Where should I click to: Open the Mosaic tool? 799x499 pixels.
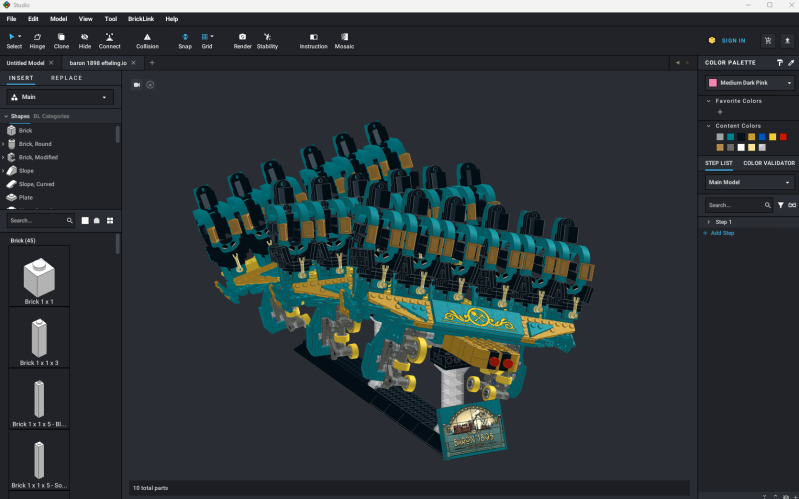click(x=344, y=40)
